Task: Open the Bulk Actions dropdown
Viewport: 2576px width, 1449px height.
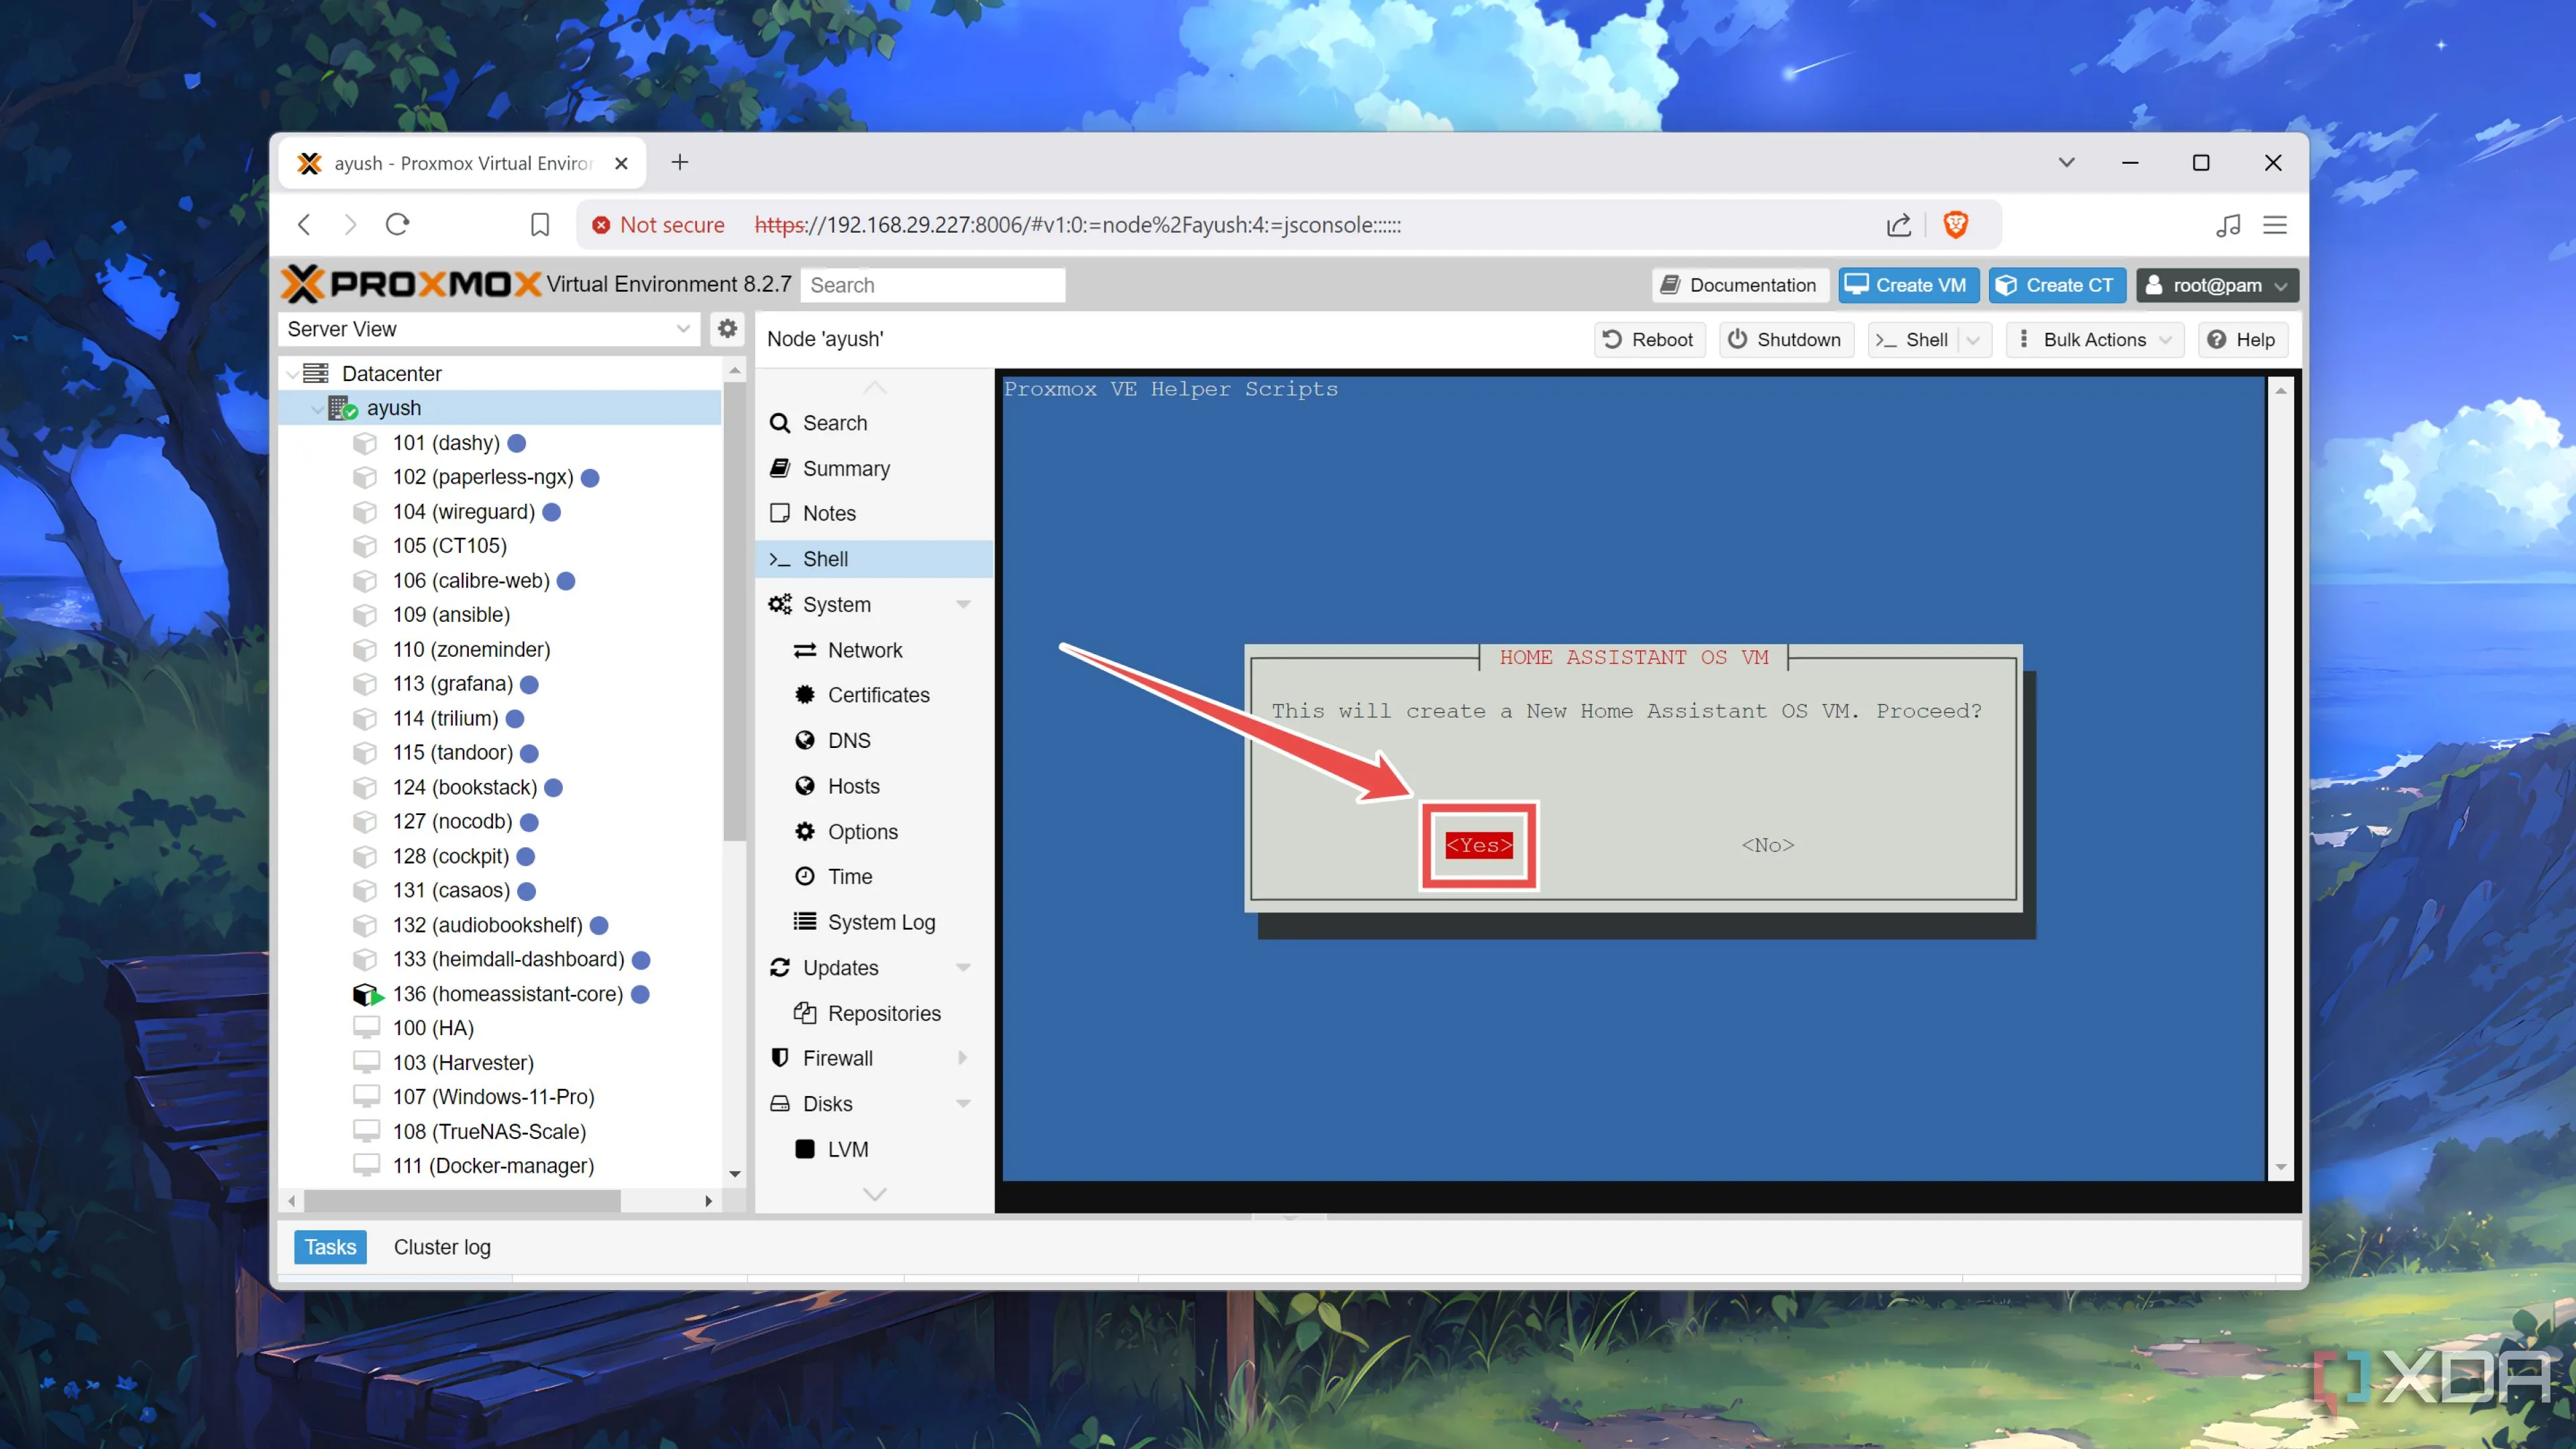Action: click(x=2094, y=340)
